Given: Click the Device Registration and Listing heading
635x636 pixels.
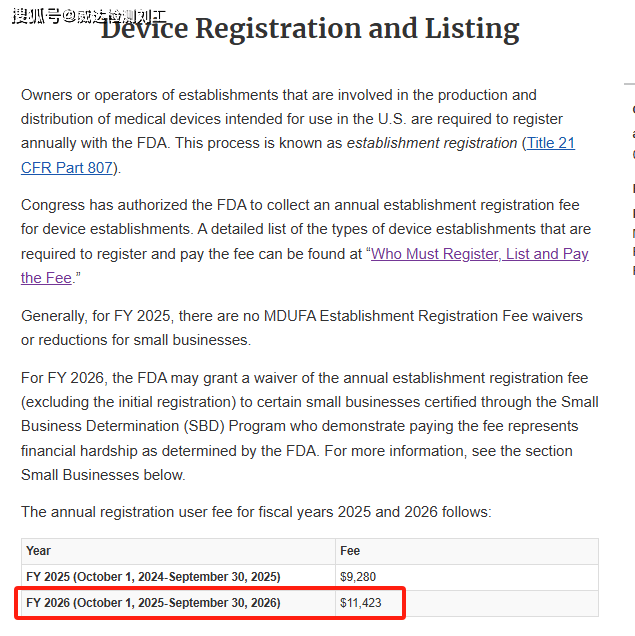Looking at the screenshot, I should [310, 30].
